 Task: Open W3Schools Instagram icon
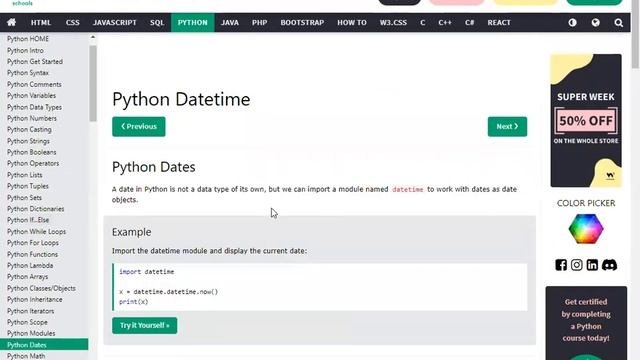576,265
